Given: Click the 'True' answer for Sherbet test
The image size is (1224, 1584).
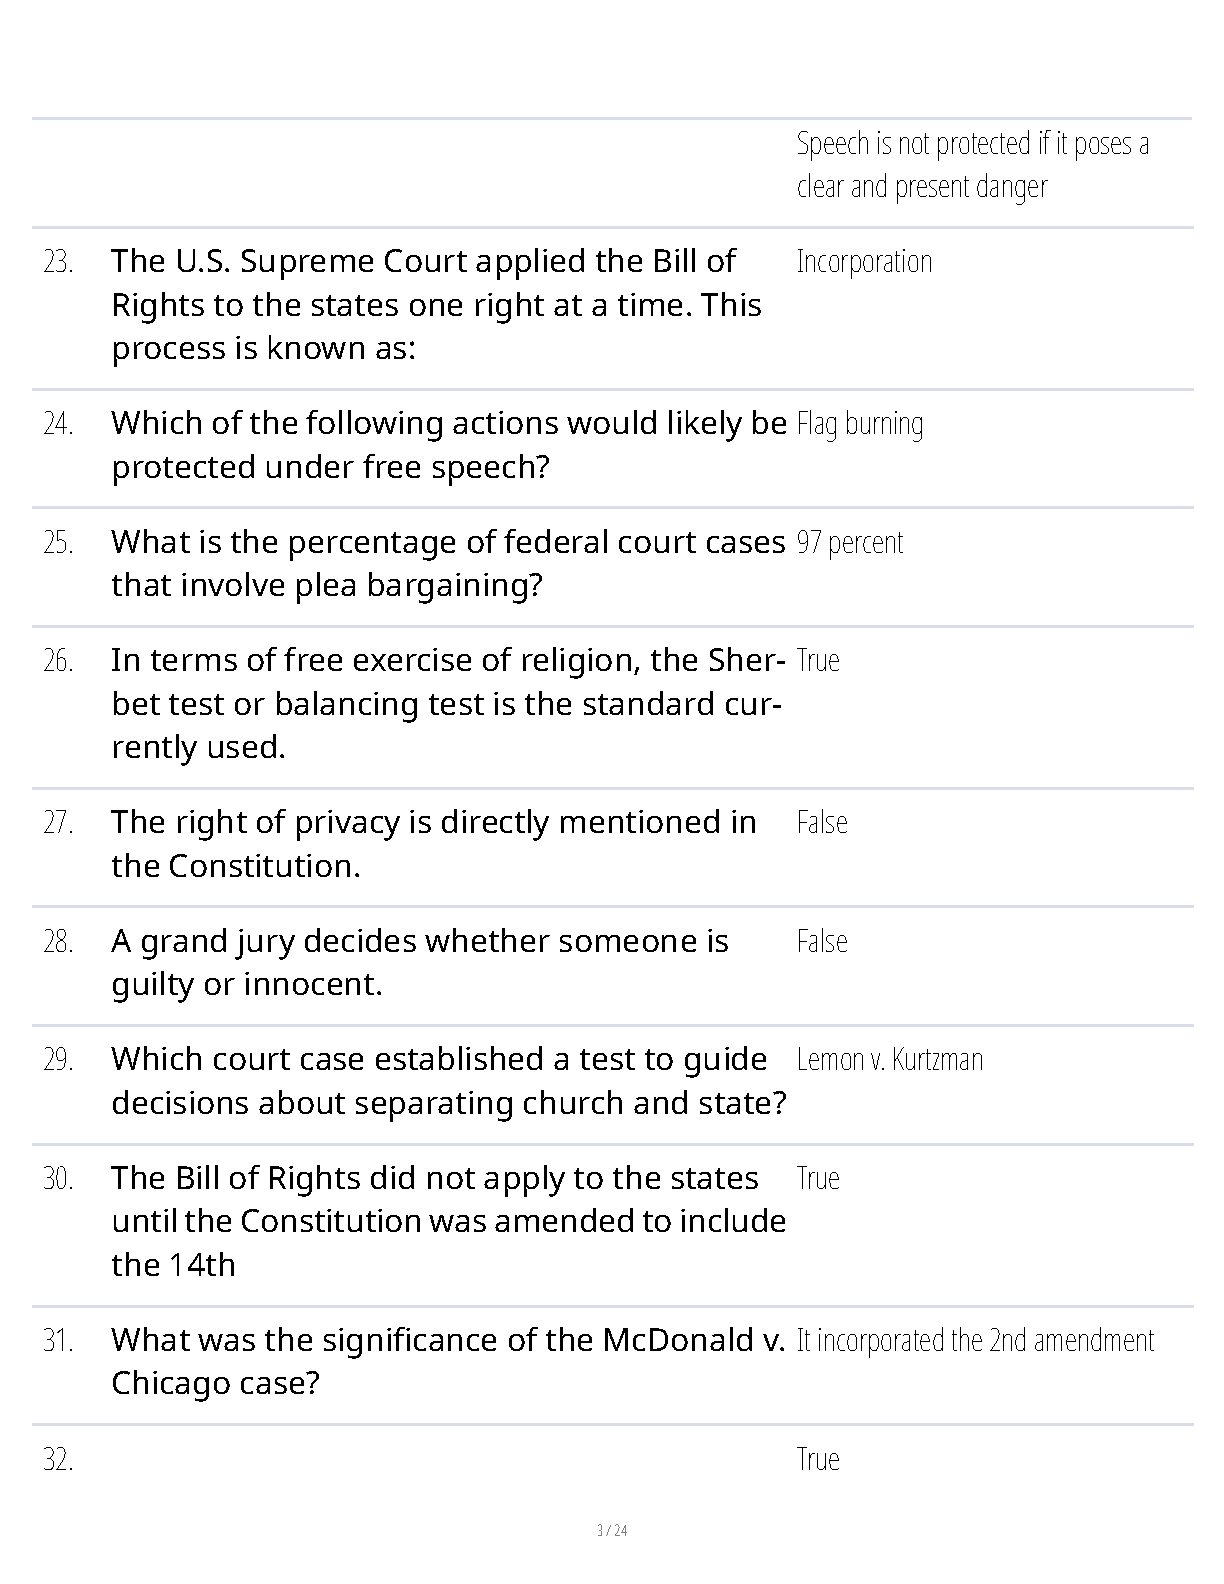Looking at the screenshot, I should click(818, 660).
